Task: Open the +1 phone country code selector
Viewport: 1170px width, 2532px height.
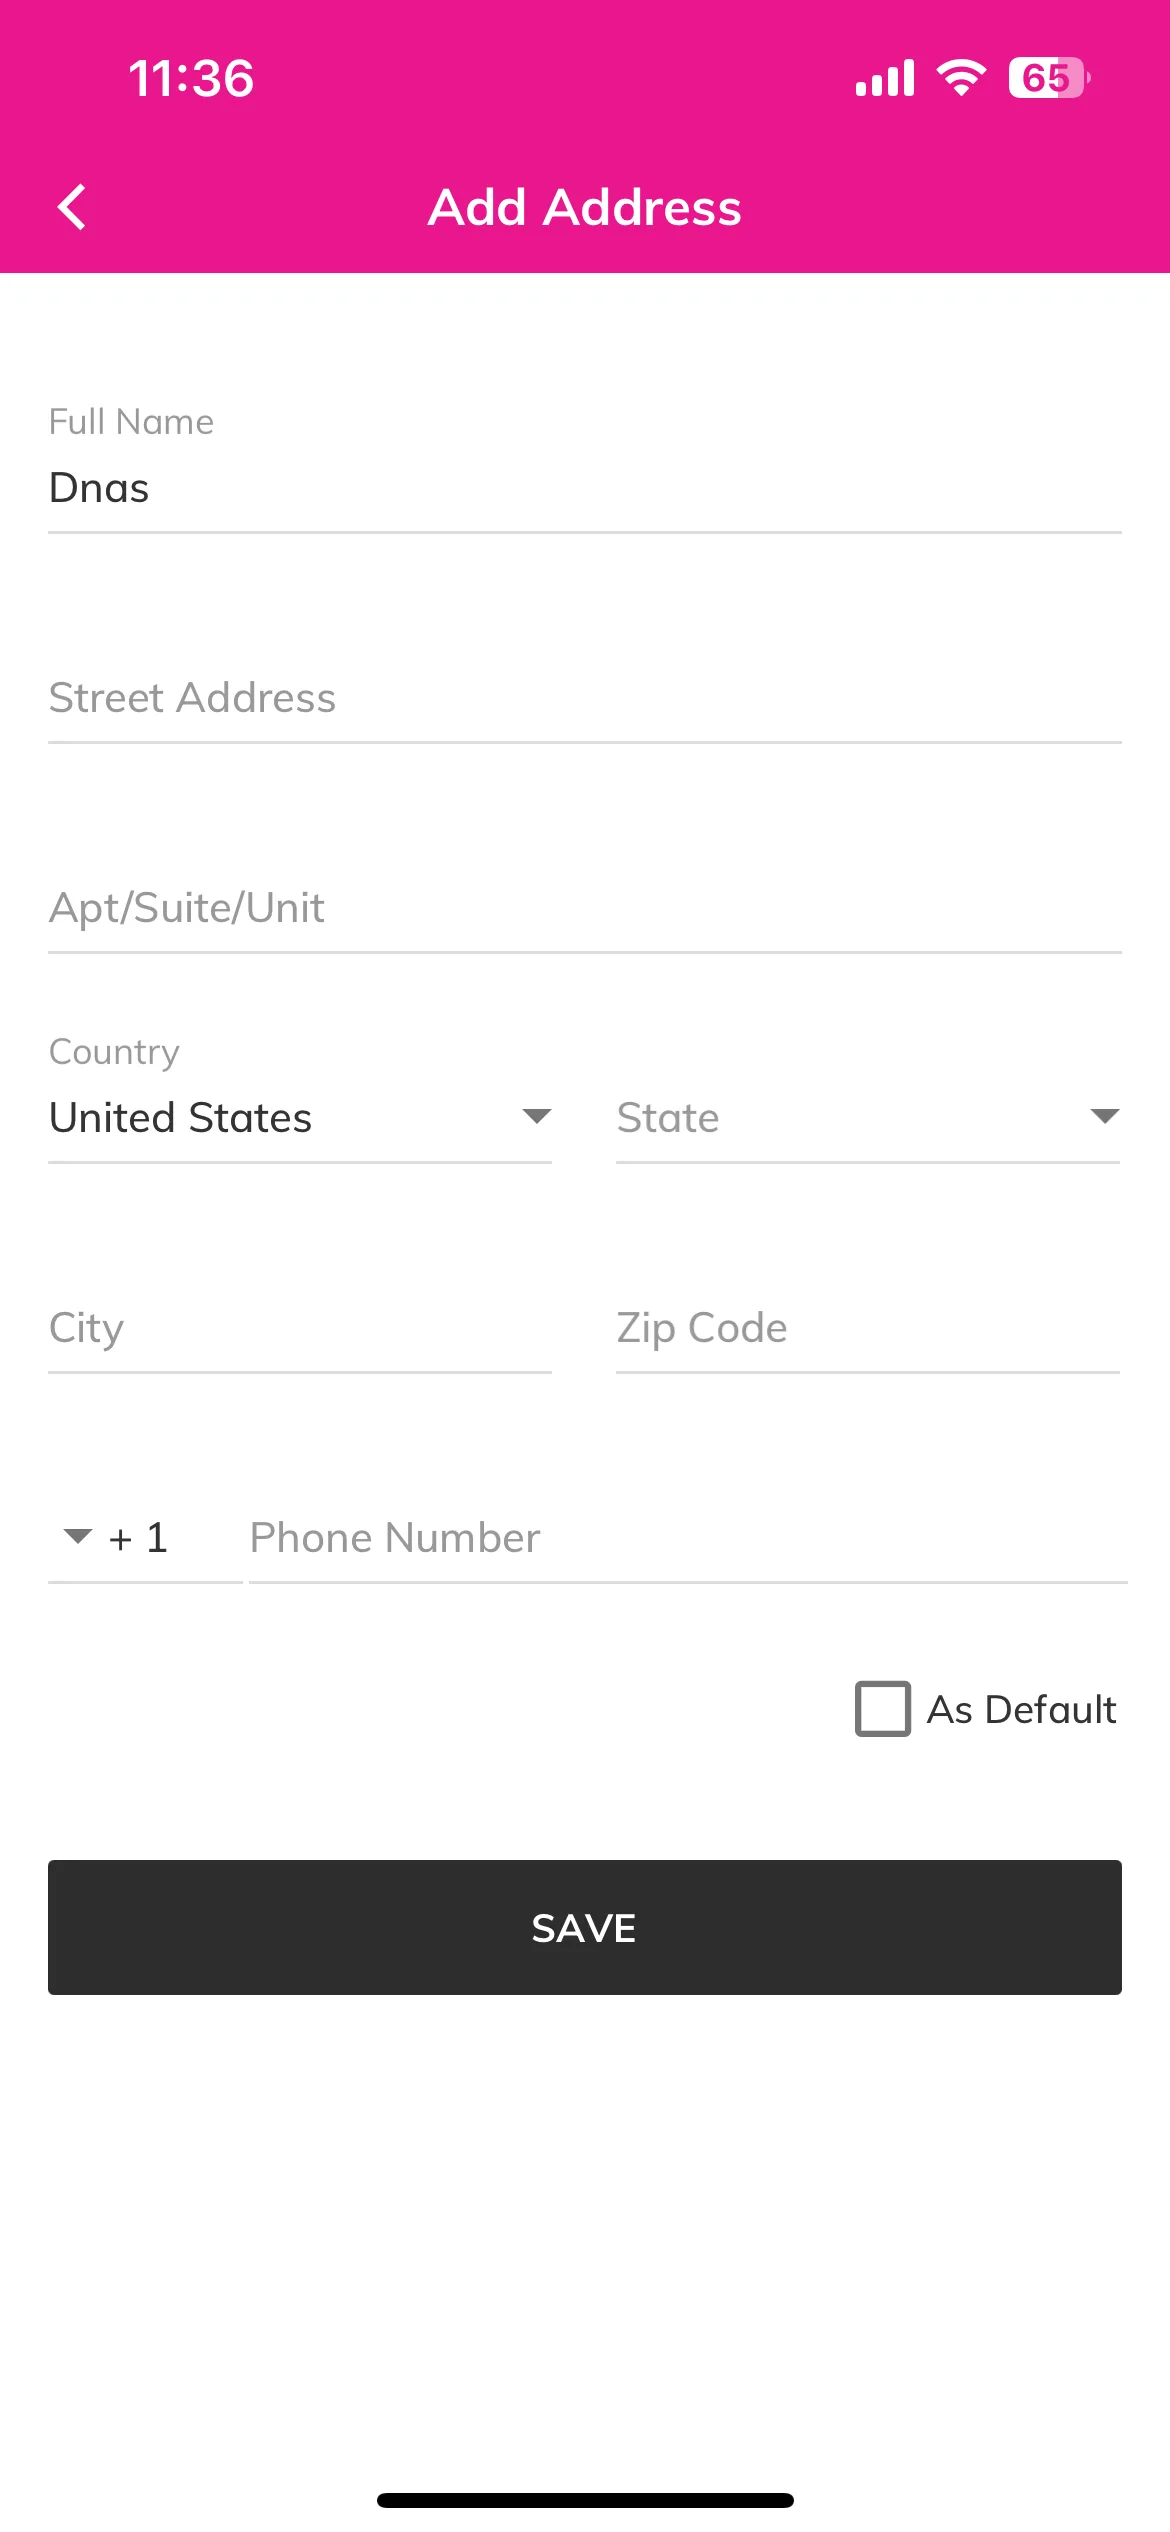Action: [x=145, y=1537]
